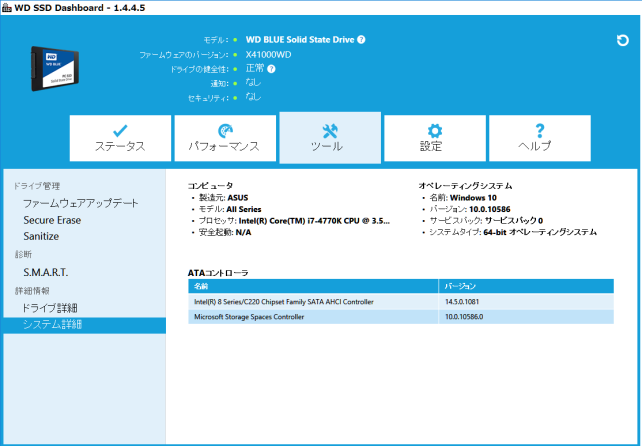Choose Sanitize in the sidebar
This screenshot has height=446, width=642.
(x=41, y=236)
